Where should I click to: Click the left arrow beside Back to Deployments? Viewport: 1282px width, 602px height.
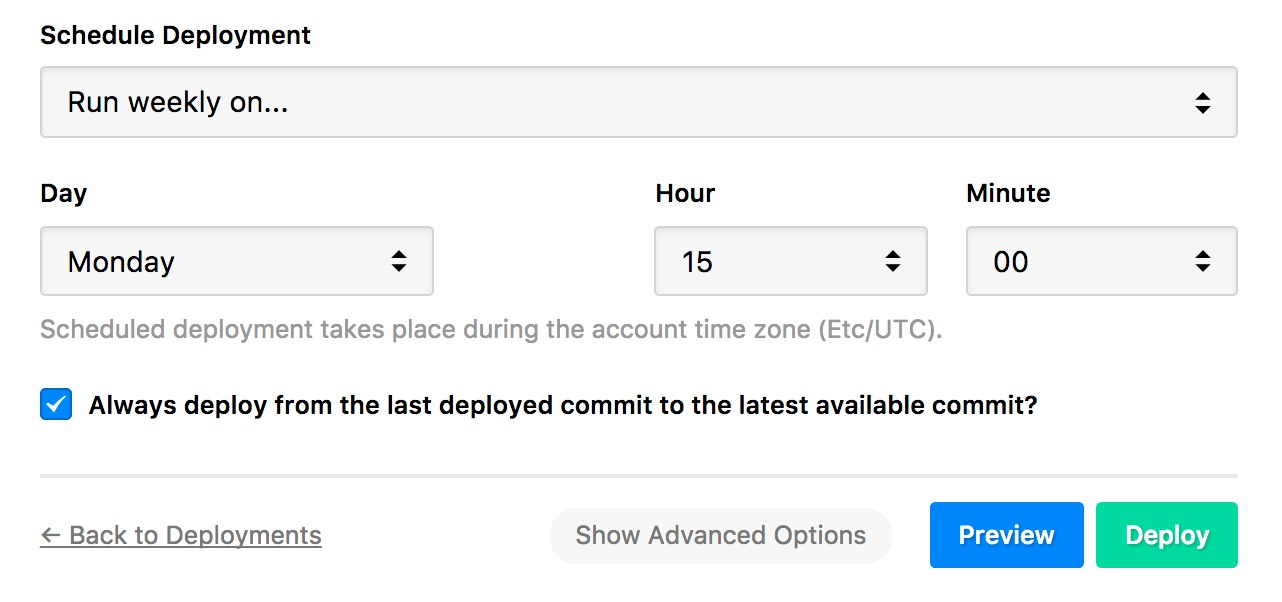[50, 535]
